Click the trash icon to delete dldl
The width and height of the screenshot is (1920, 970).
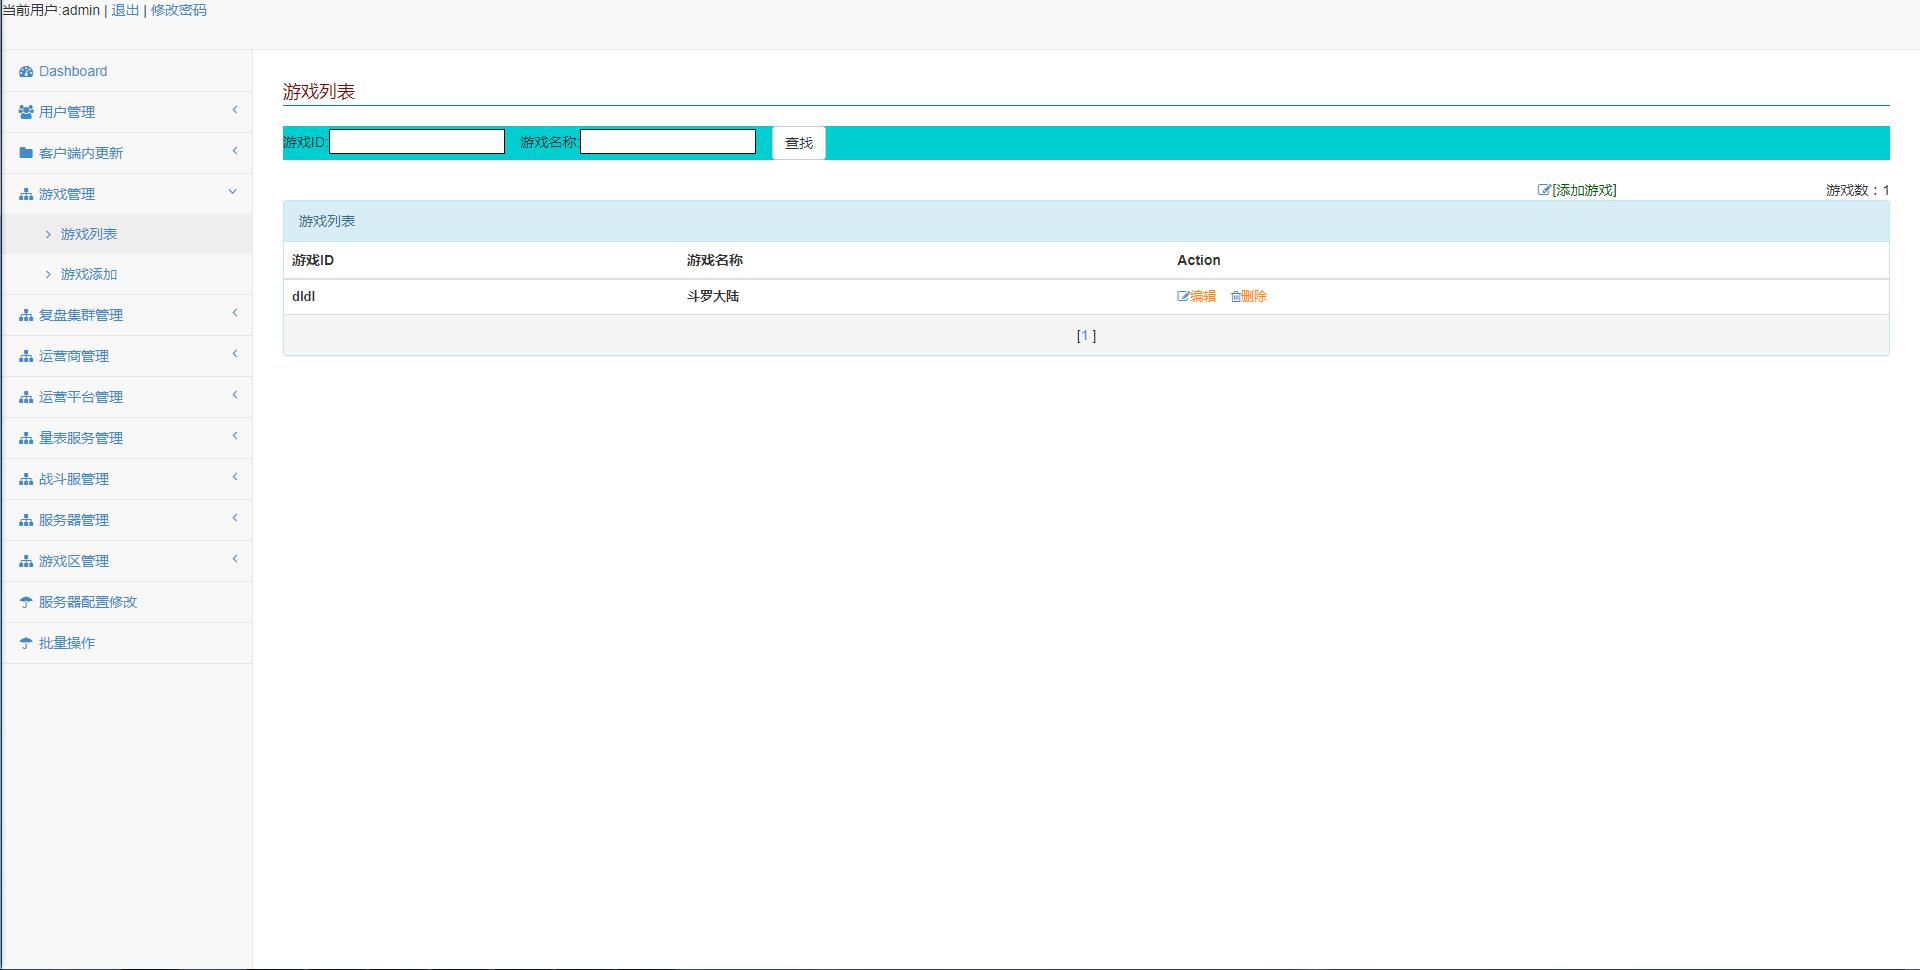click(1236, 296)
